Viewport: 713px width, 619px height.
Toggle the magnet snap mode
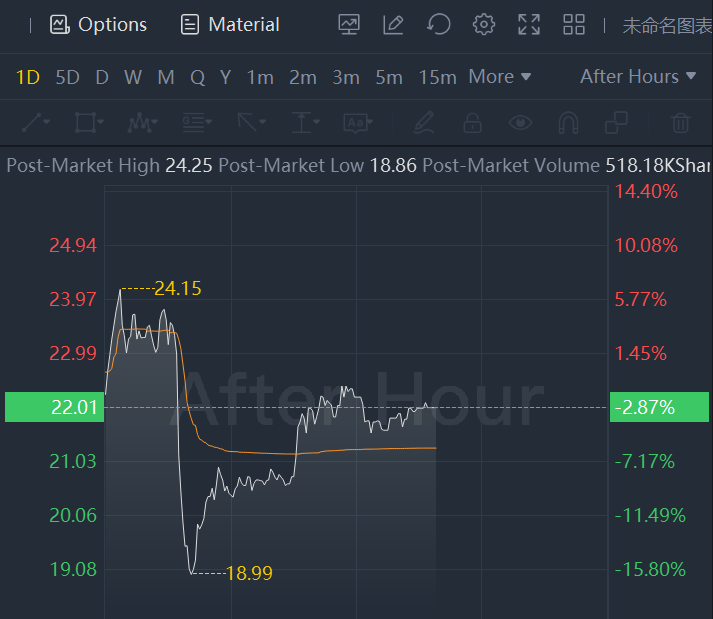point(568,123)
